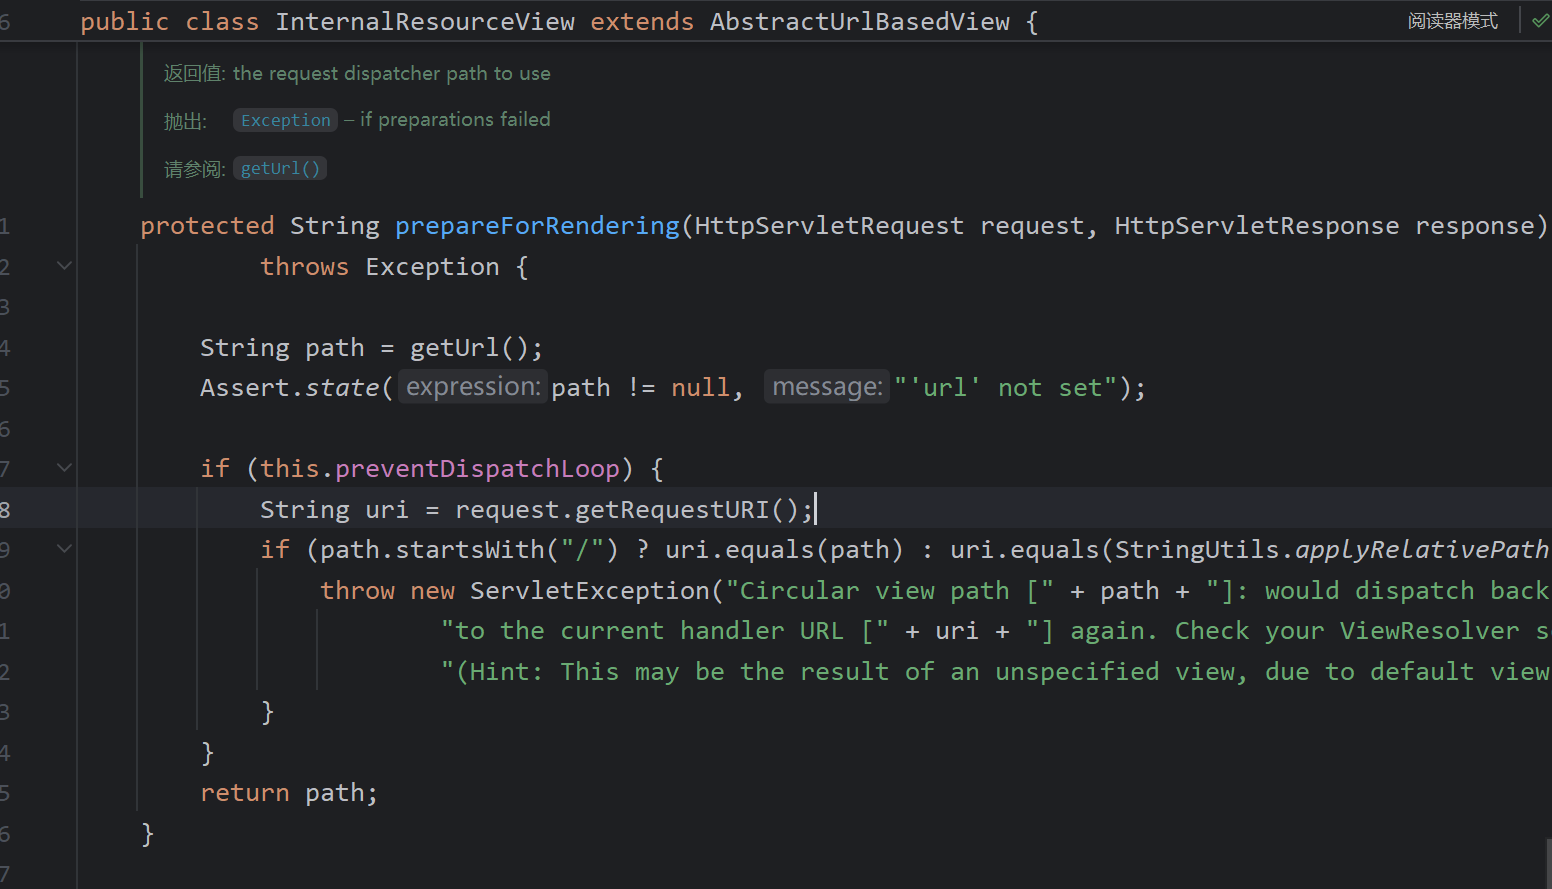Screen dimensions: 1552x889
Task: Collapse the prepareForRendering method fold arrow
Action: tap(64, 266)
